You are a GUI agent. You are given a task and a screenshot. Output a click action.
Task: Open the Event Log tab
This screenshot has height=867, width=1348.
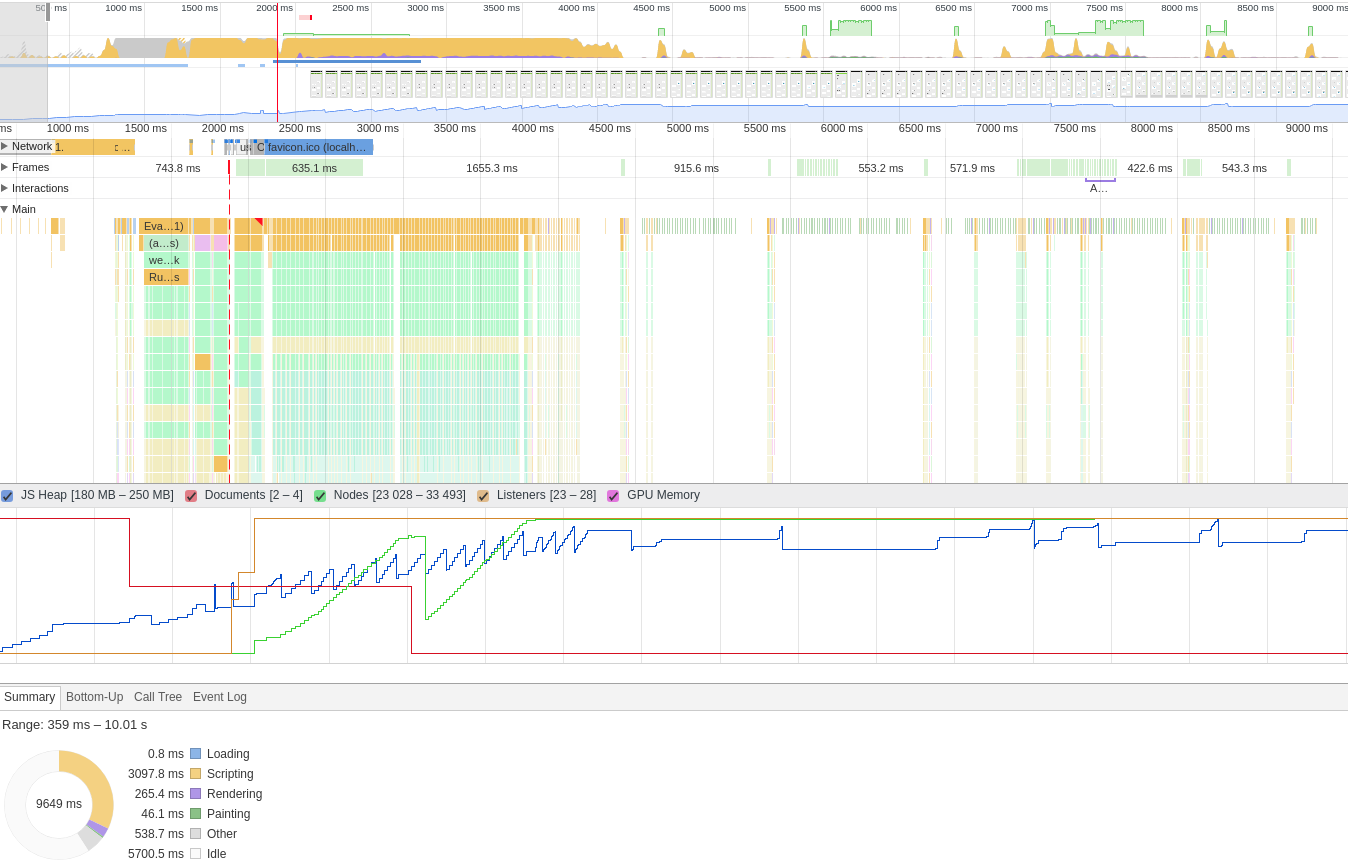click(219, 697)
